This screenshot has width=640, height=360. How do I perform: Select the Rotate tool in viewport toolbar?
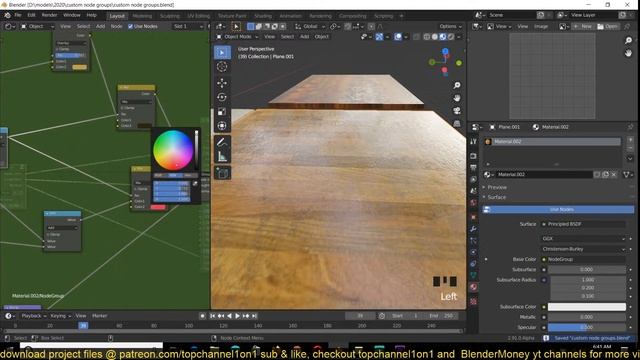[x=222, y=97]
